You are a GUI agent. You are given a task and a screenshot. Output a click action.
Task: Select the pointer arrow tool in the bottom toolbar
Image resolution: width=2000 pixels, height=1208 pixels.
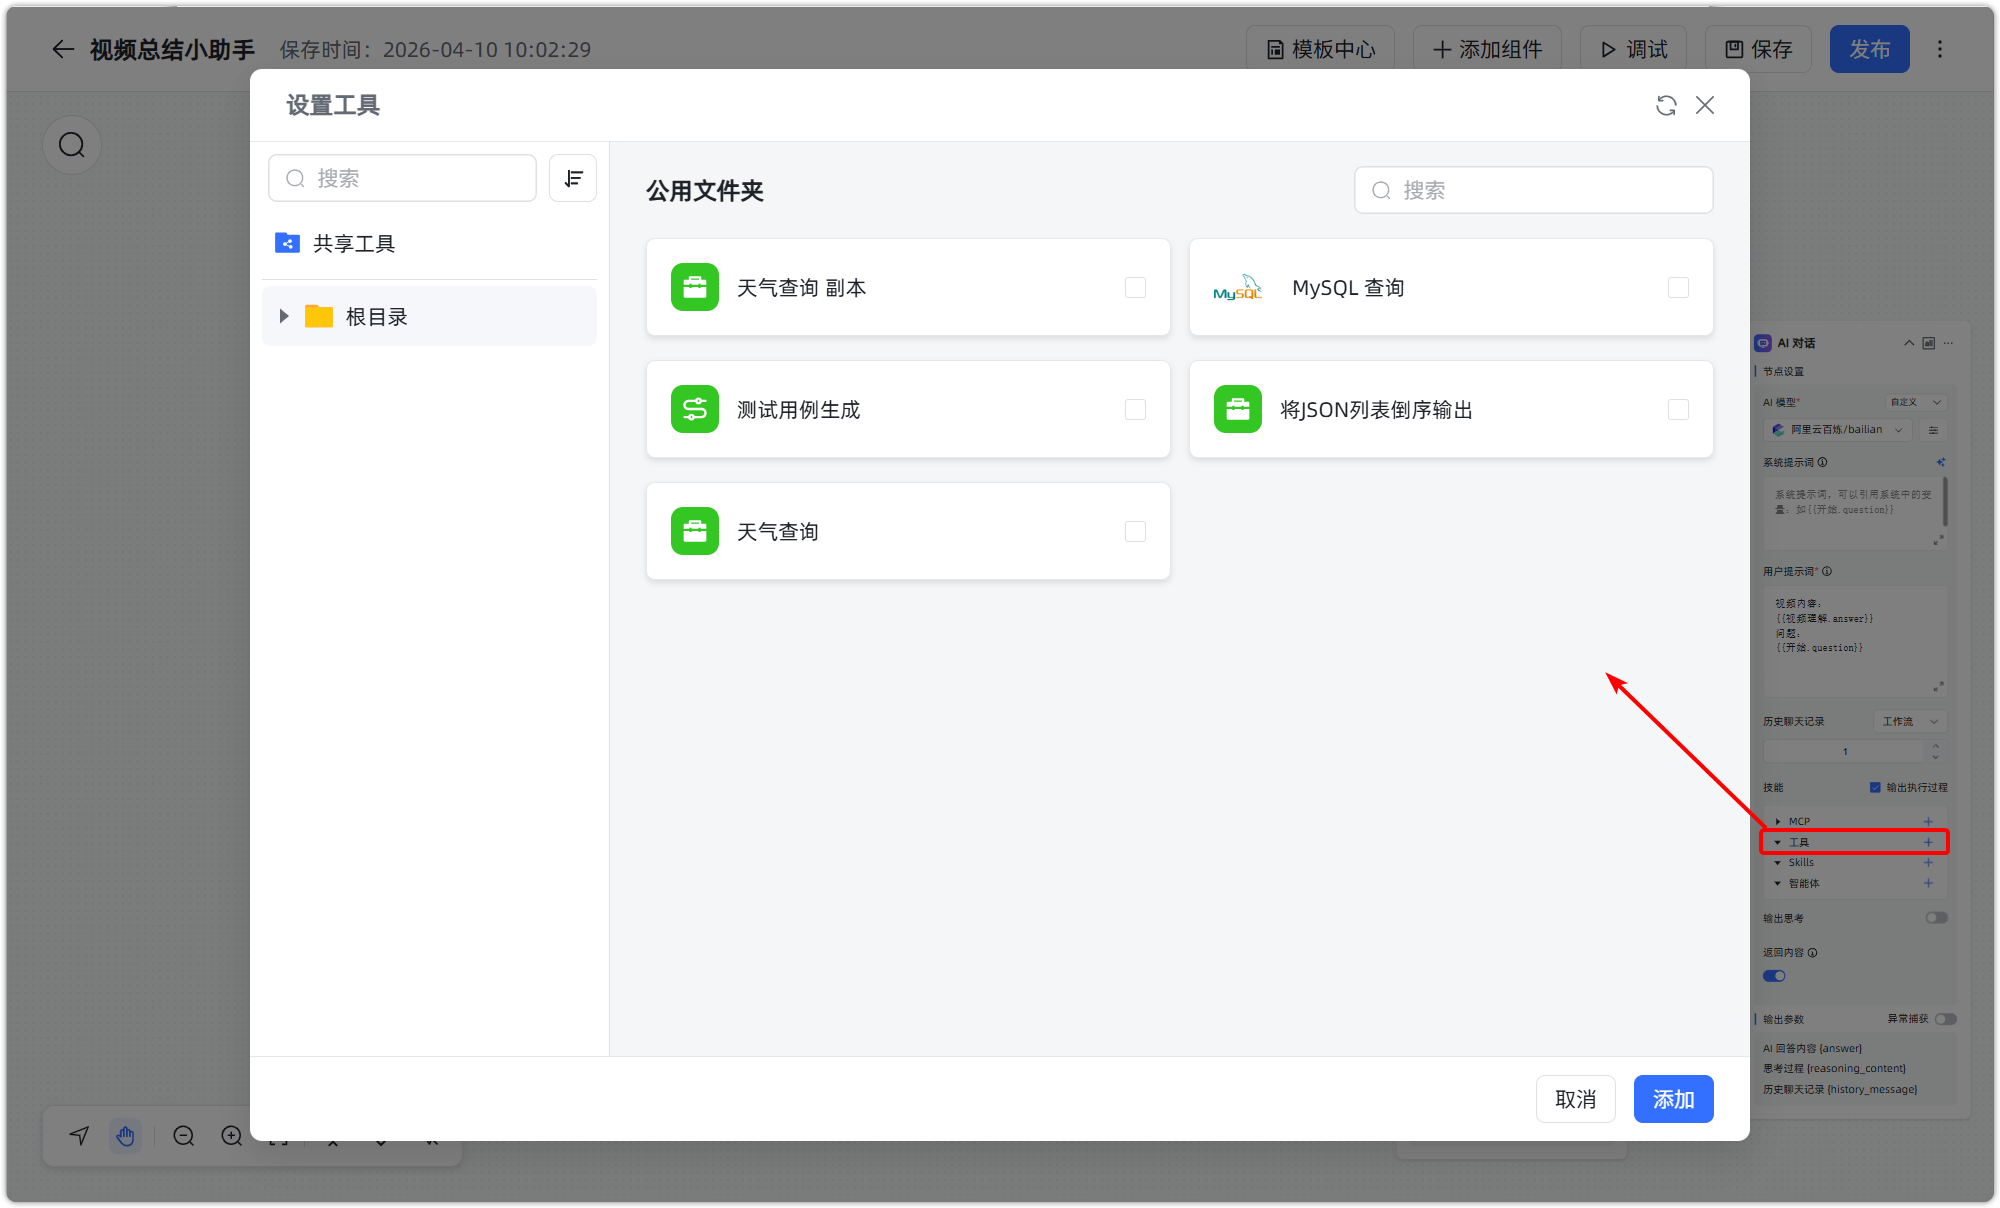79,1135
